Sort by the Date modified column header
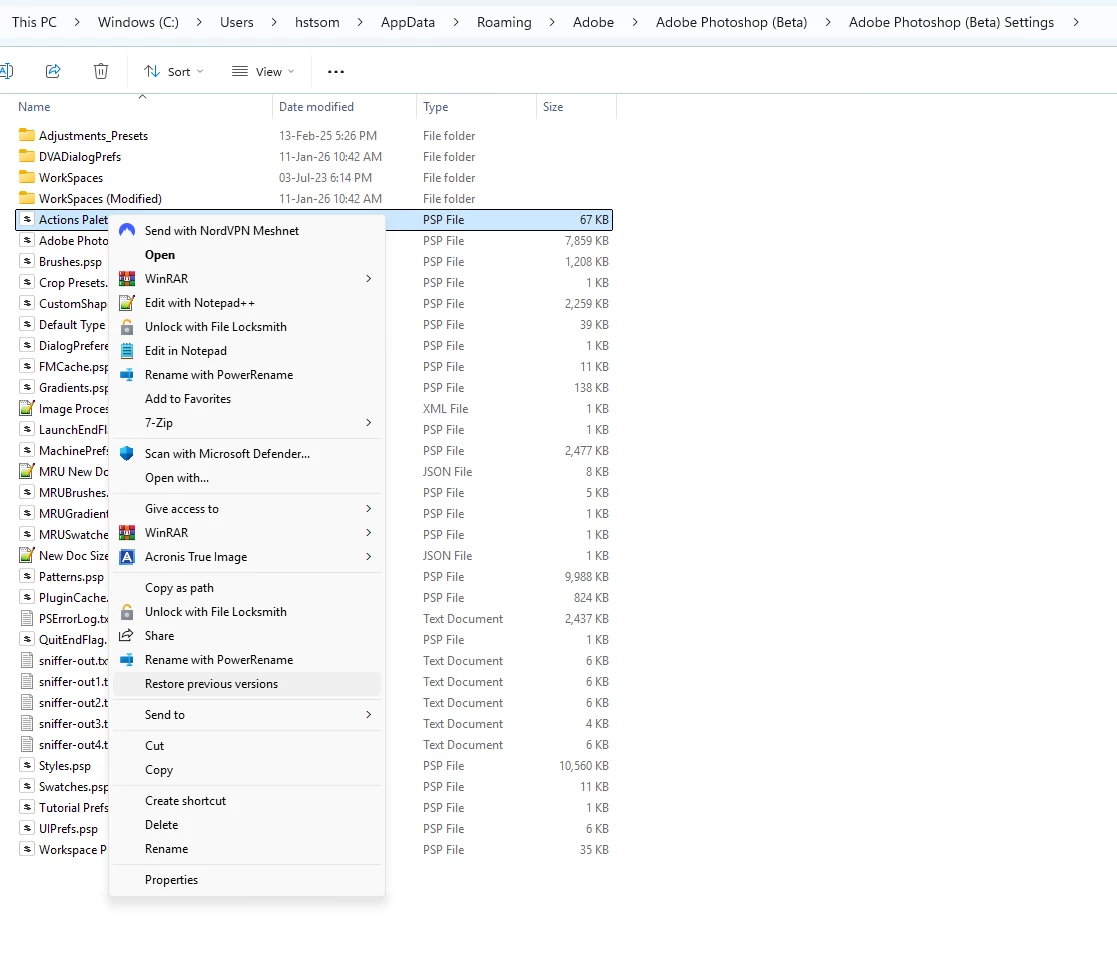Viewport: 1117px width, 978px height. click(316, 107)
